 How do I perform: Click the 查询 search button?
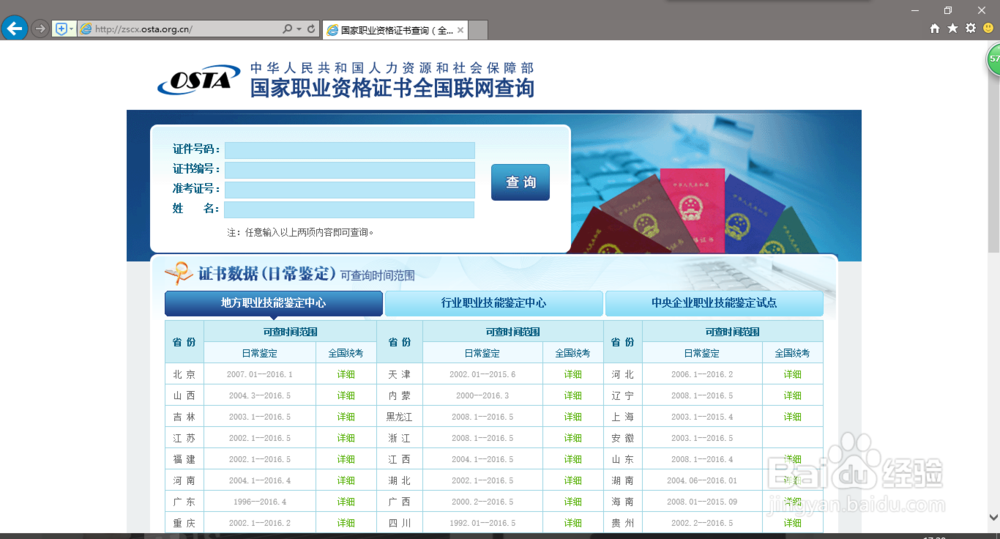point(520,182)
